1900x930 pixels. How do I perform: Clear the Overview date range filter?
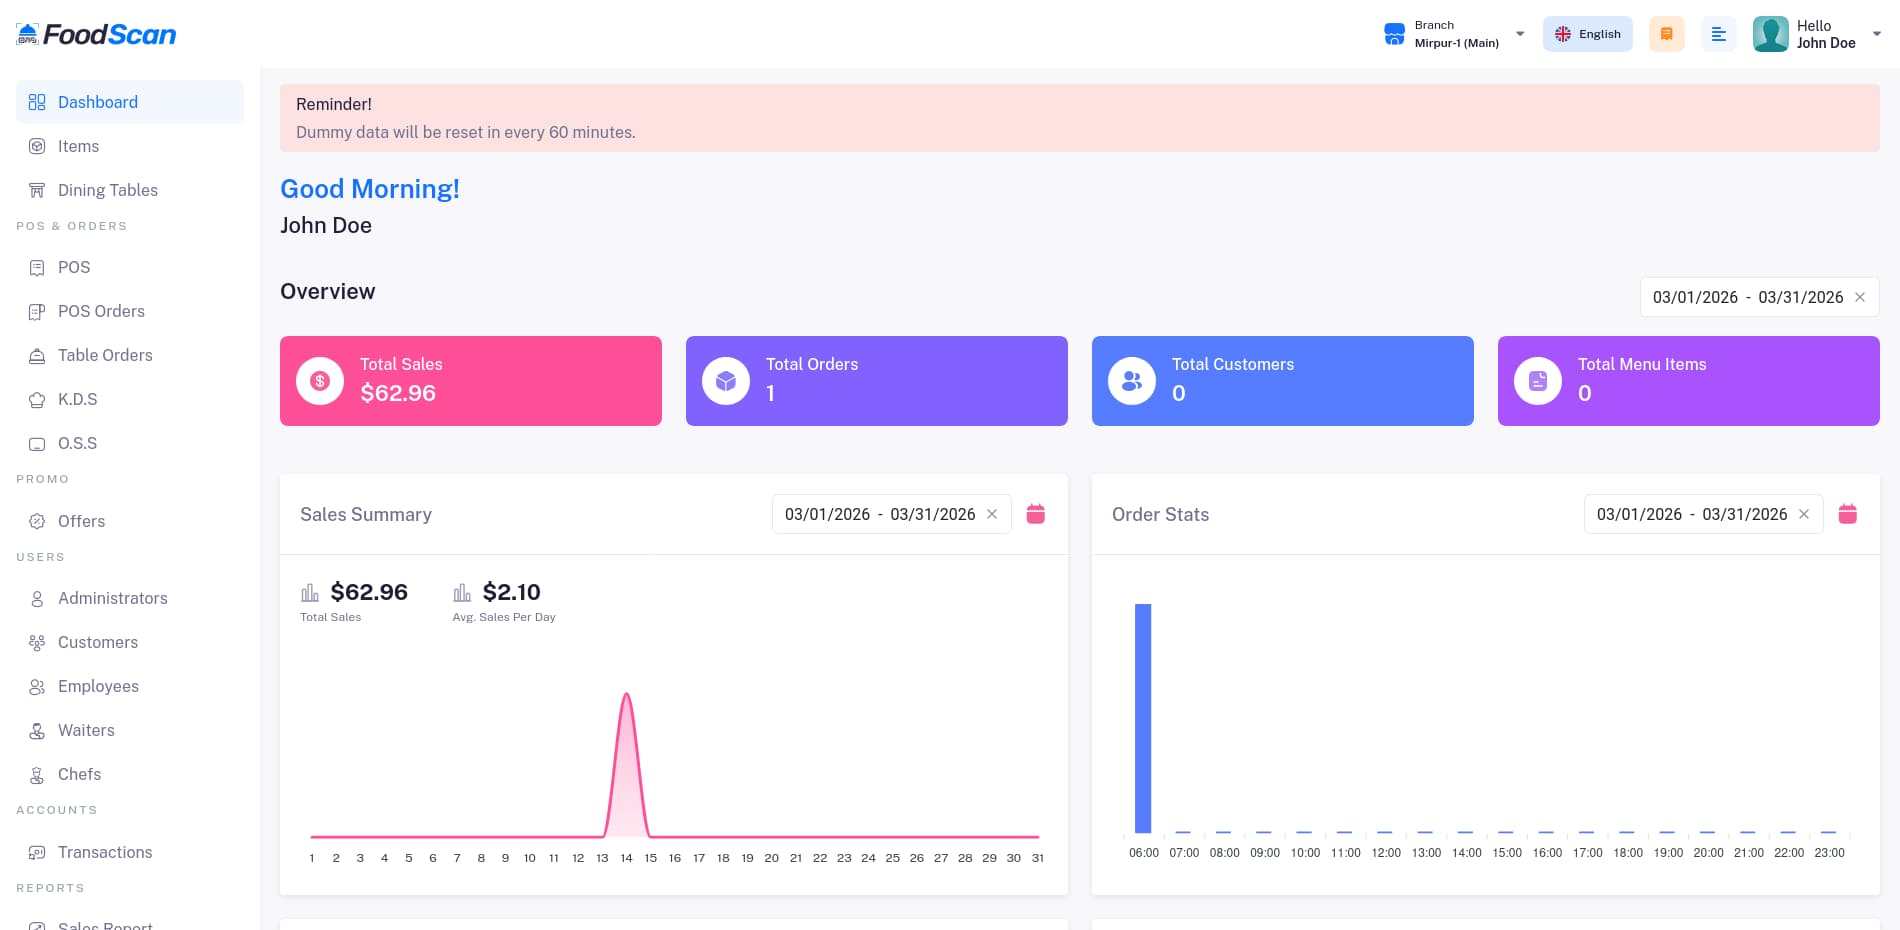pyautogui.click(x=1860, y=297)
